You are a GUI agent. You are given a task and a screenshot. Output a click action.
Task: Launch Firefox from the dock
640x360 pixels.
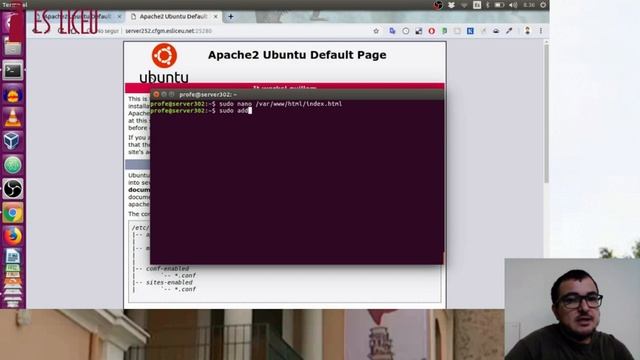click(x=13, y=236)
